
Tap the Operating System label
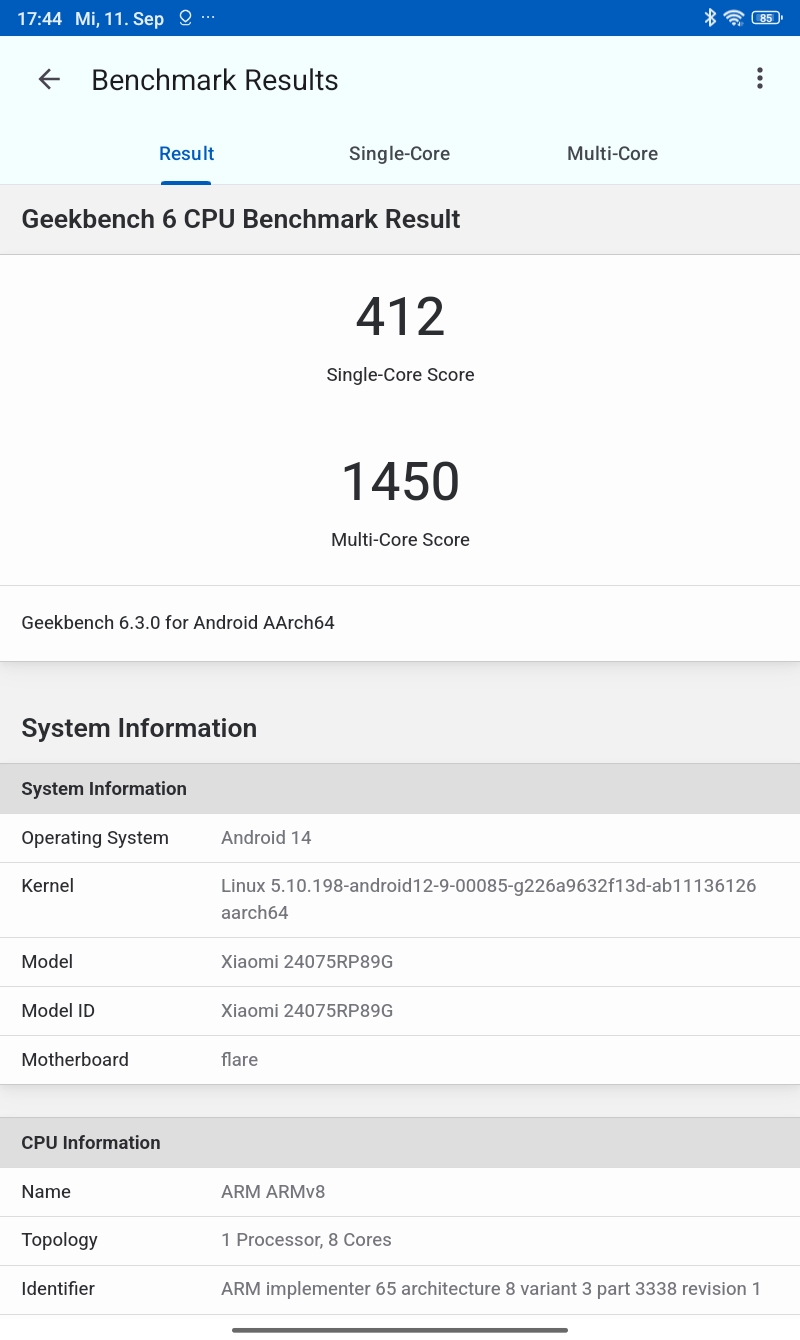click(95, 838)
